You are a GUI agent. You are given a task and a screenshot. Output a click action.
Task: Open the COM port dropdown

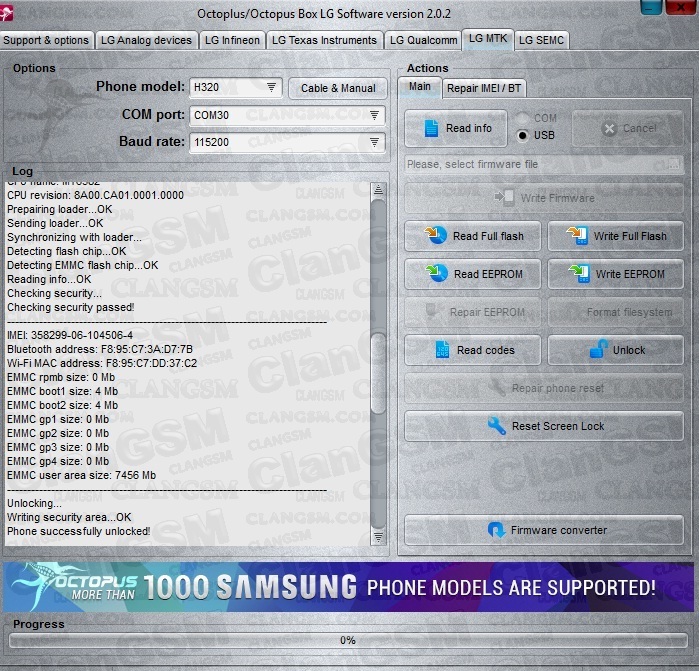[x=374, y=115]
